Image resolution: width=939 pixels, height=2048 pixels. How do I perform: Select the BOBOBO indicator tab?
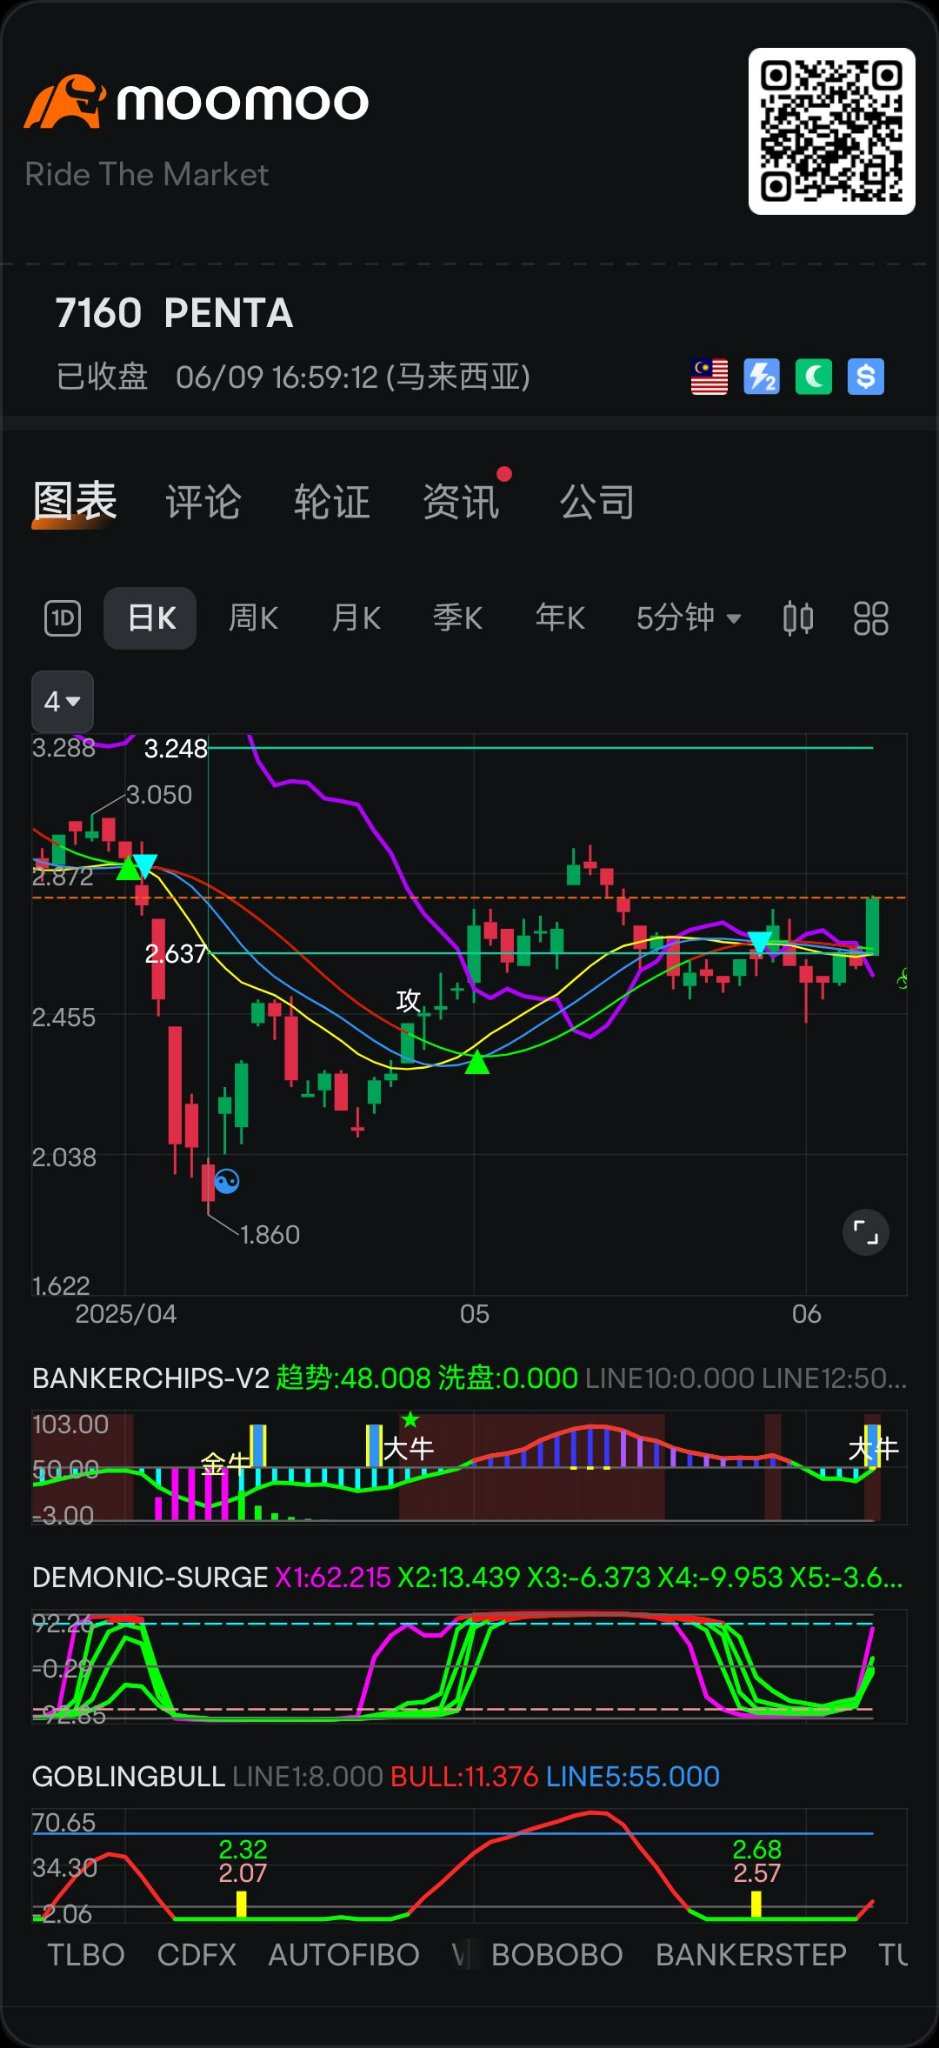pyautogui.click(x=557, y=1954)
